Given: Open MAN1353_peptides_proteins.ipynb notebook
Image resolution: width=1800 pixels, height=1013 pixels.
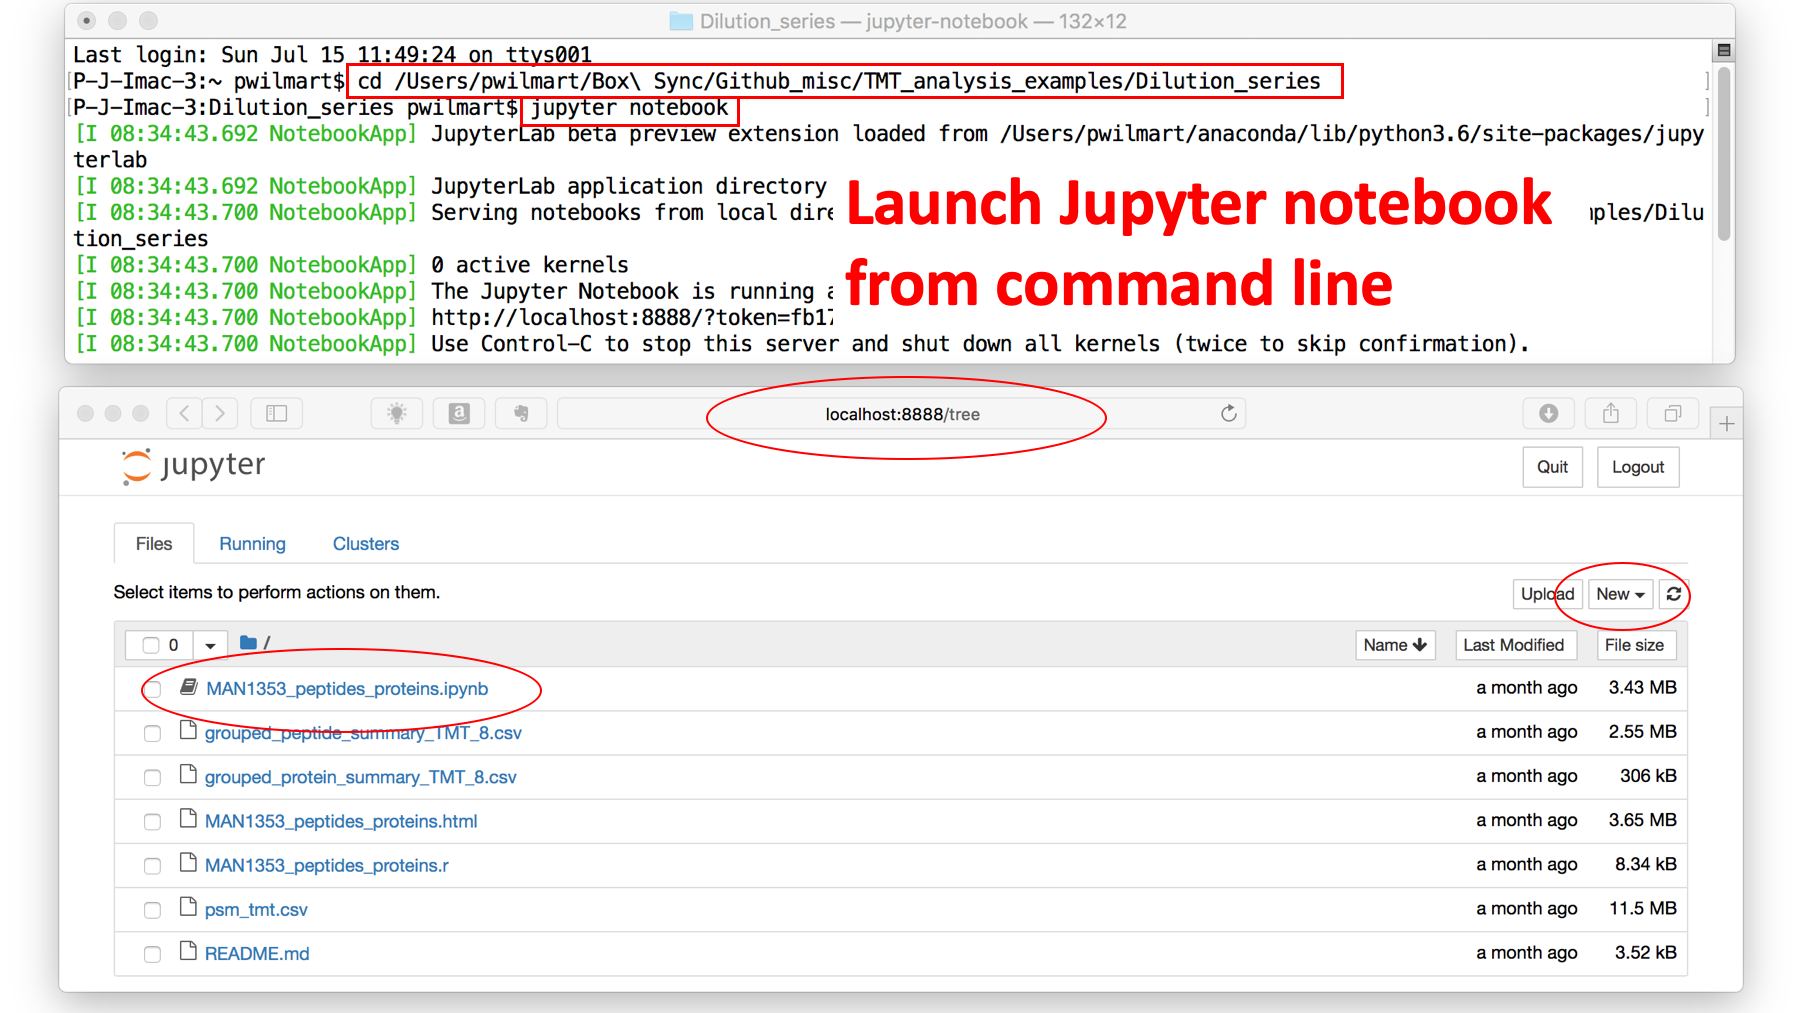Looking at the screenshot, I should click(347, 688).
